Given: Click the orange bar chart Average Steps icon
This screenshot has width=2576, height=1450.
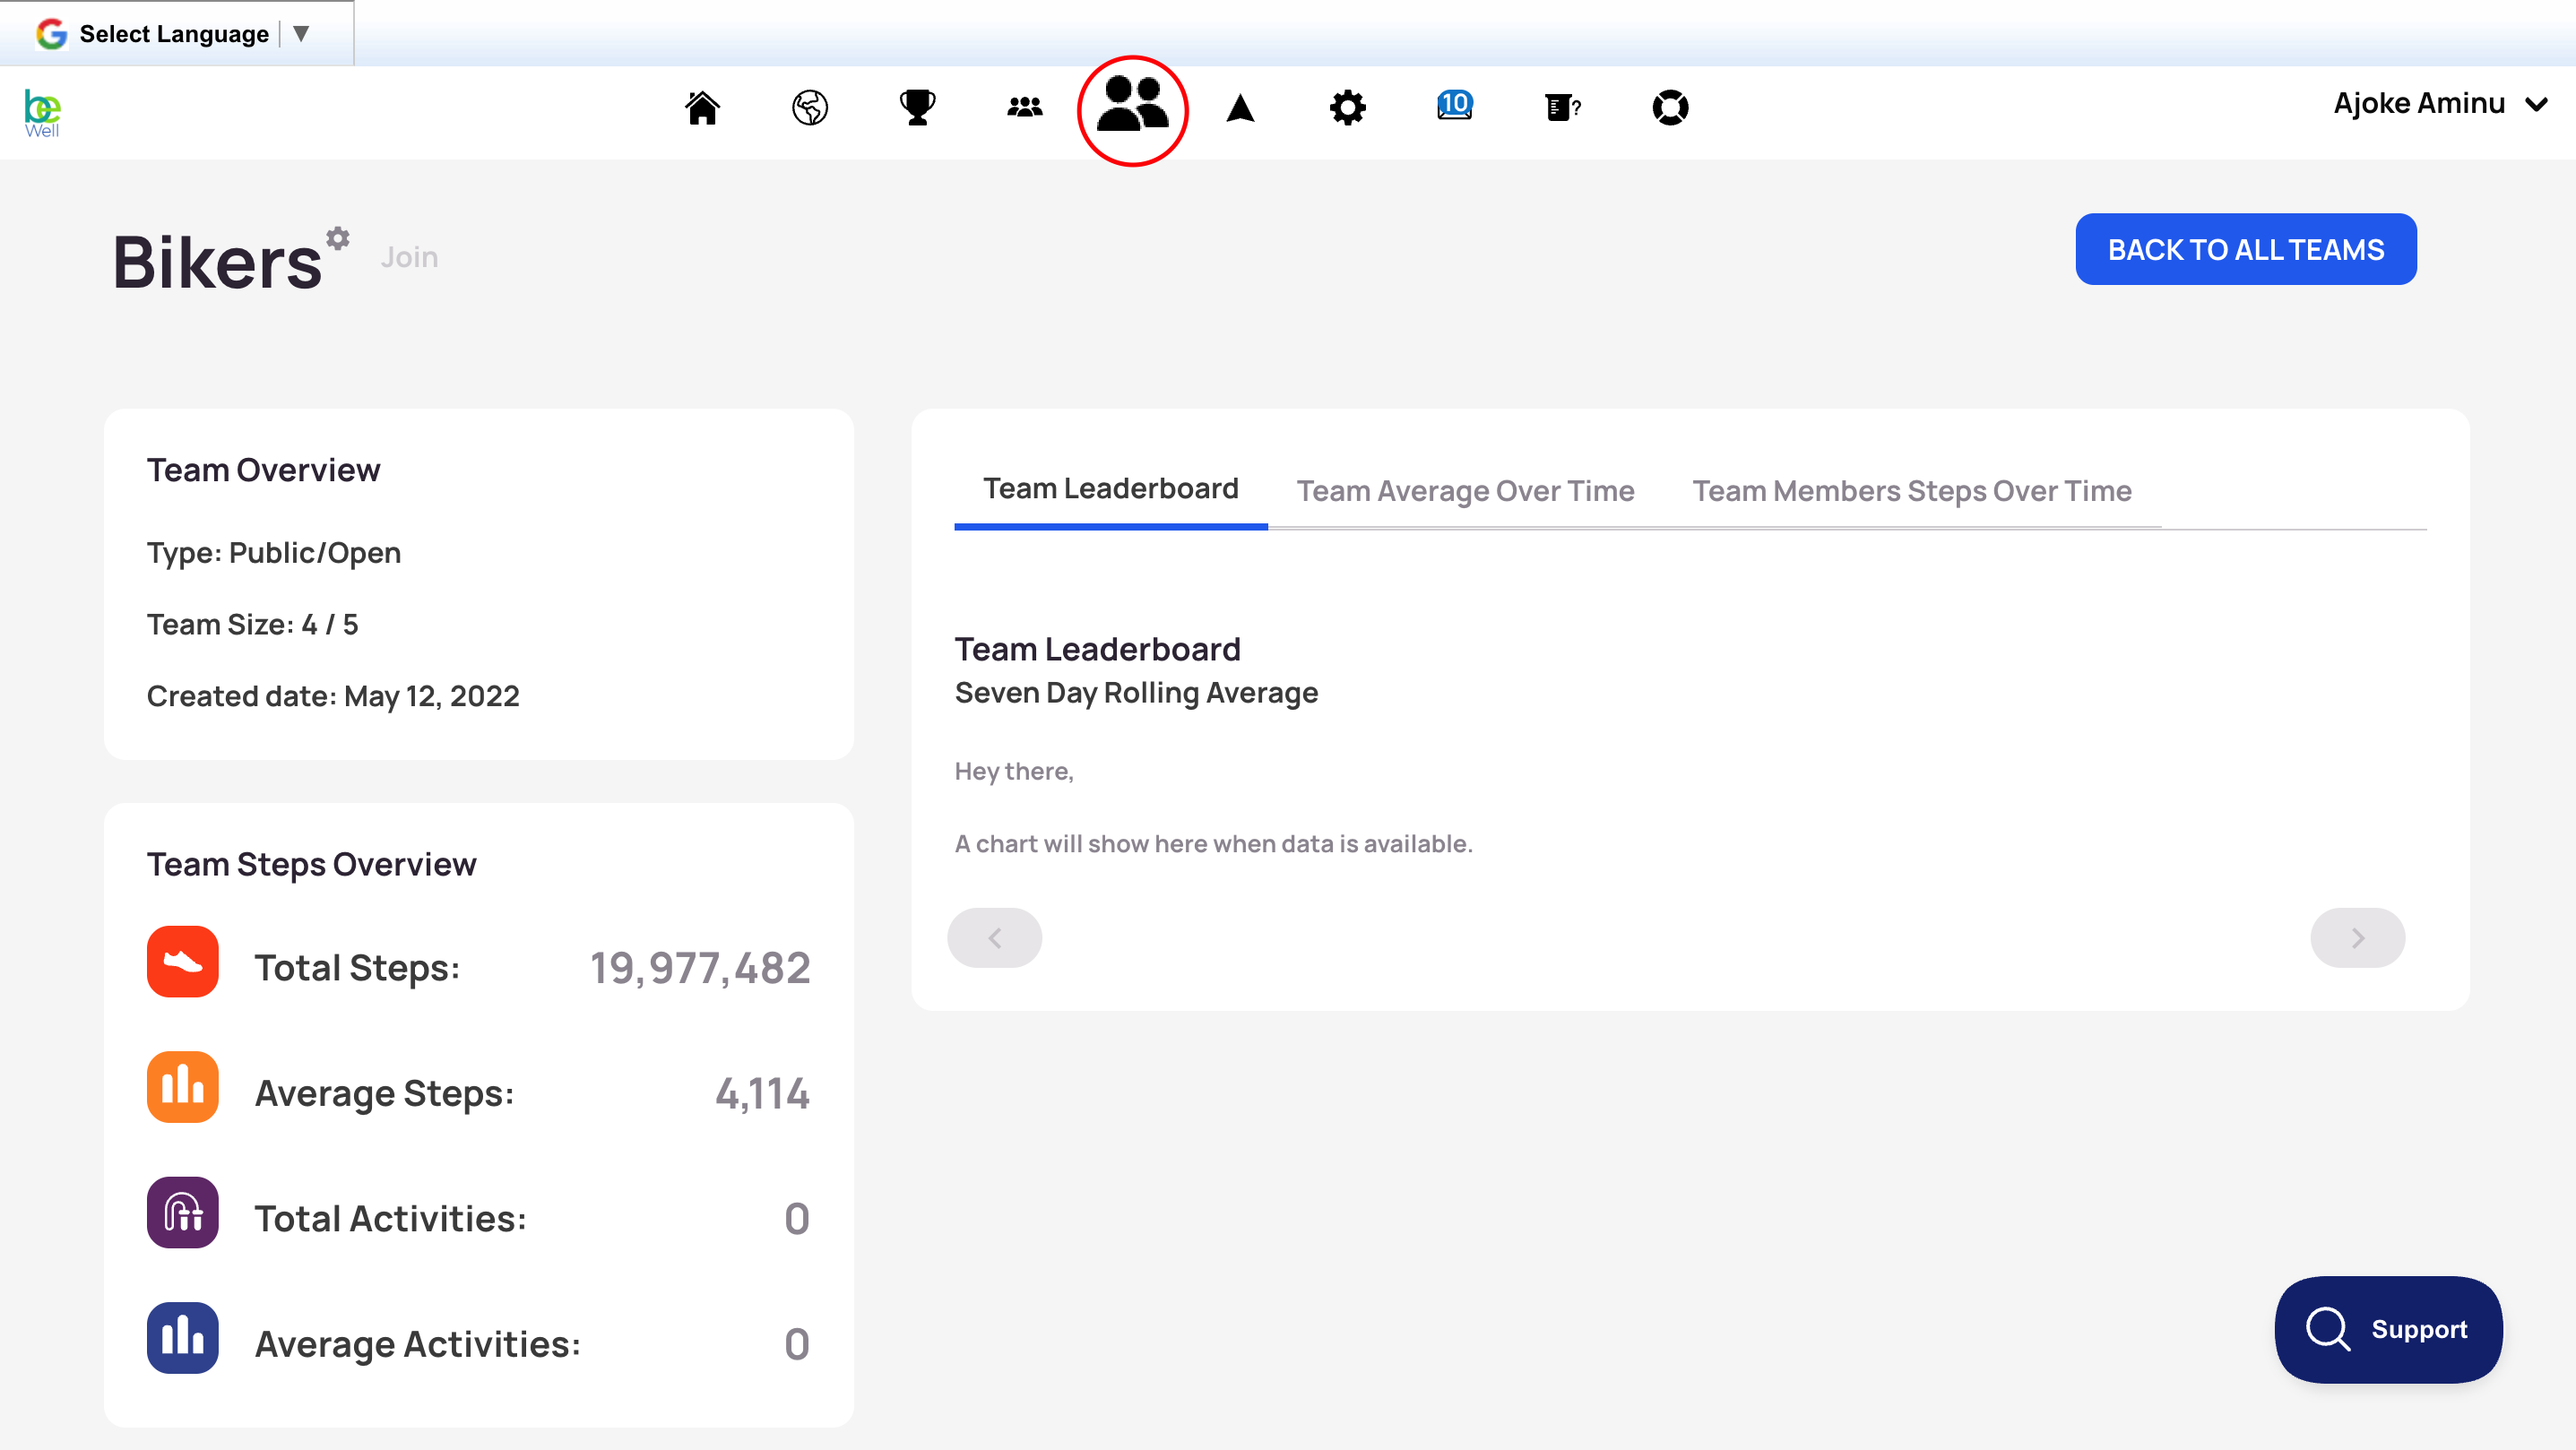Looking at the screenshot, I should point(183,1087).
